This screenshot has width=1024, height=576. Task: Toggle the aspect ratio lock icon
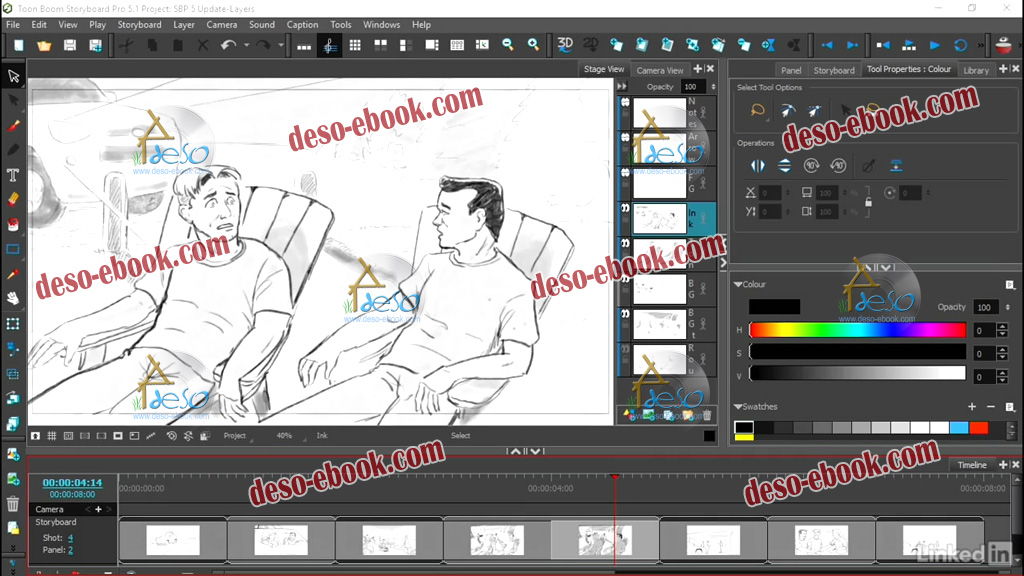click(x=868, y=201)
